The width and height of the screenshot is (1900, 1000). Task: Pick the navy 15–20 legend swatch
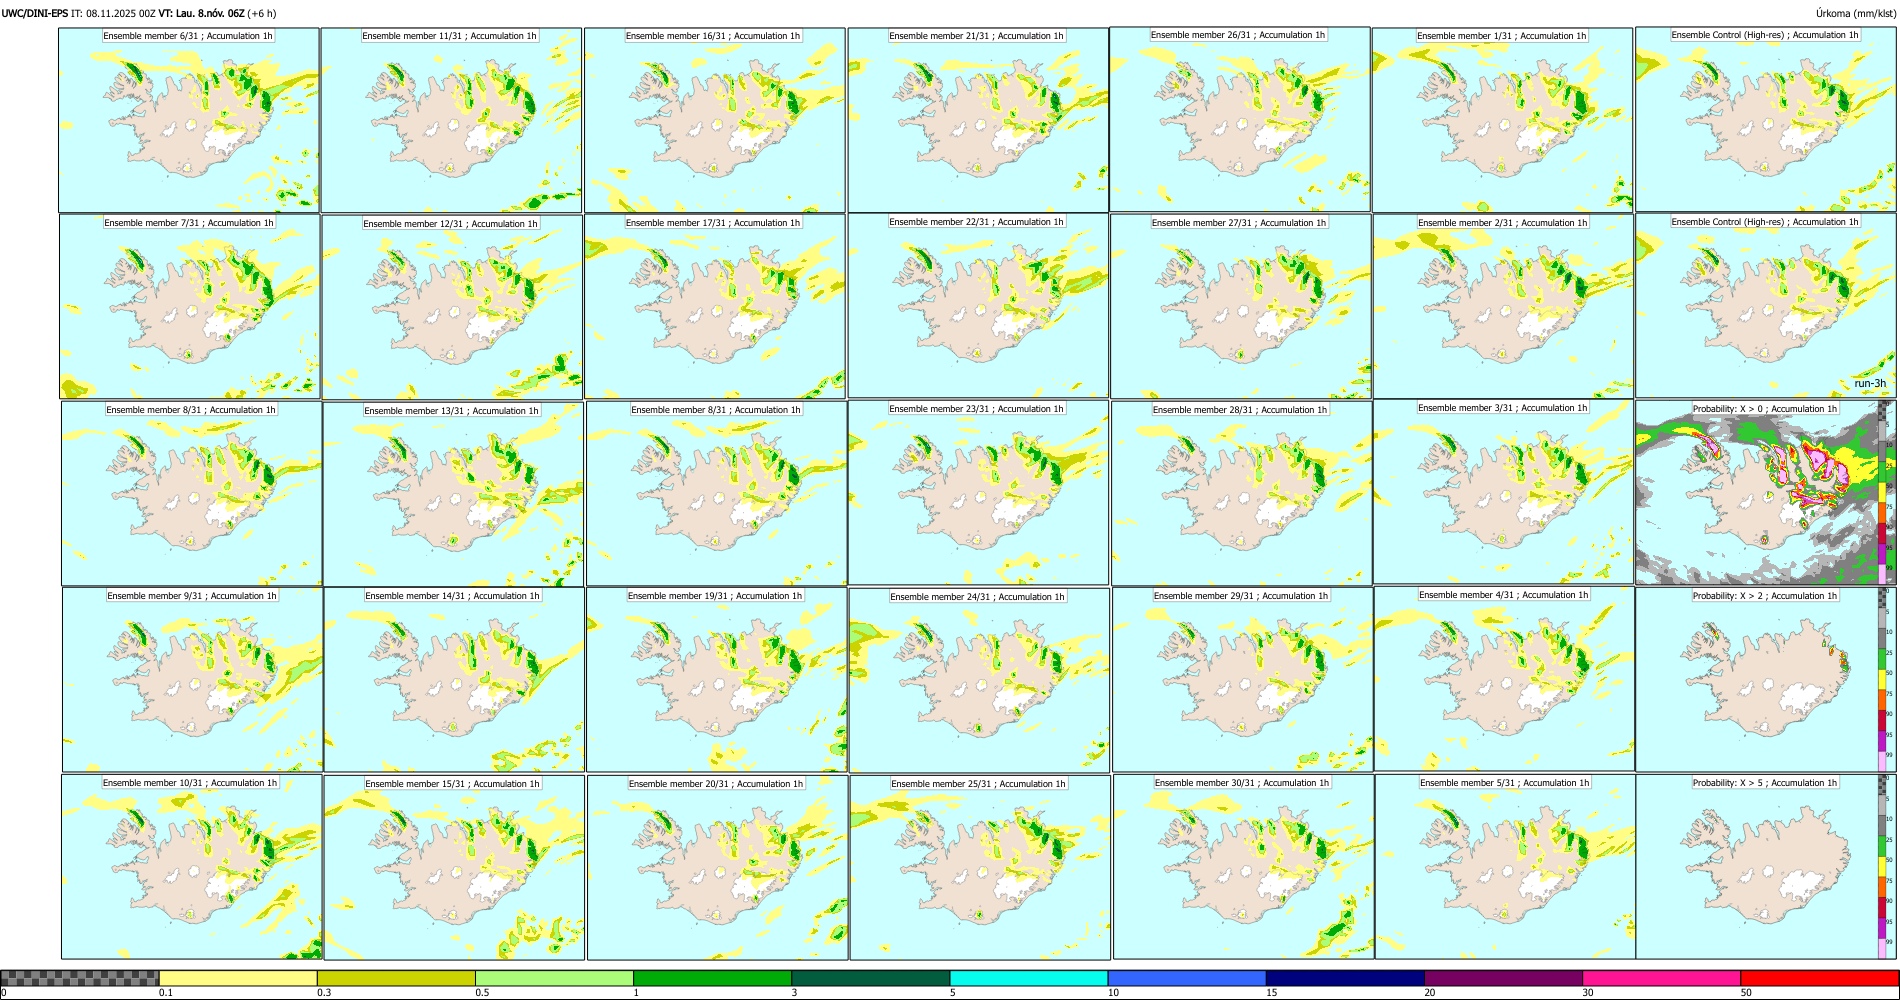(x=1345, y=978)
